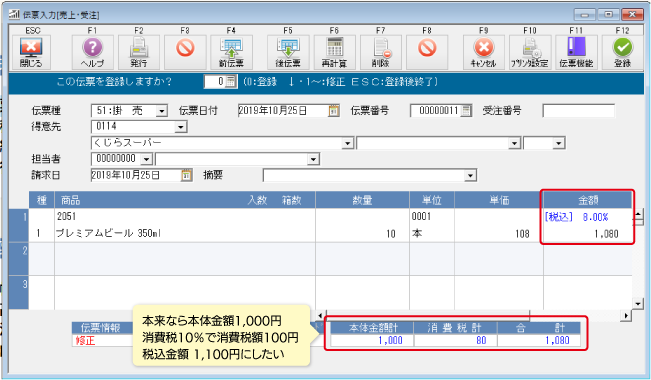
Task: Click the horizontal scrollbar right arrow
Action: (x=626, y=316)
